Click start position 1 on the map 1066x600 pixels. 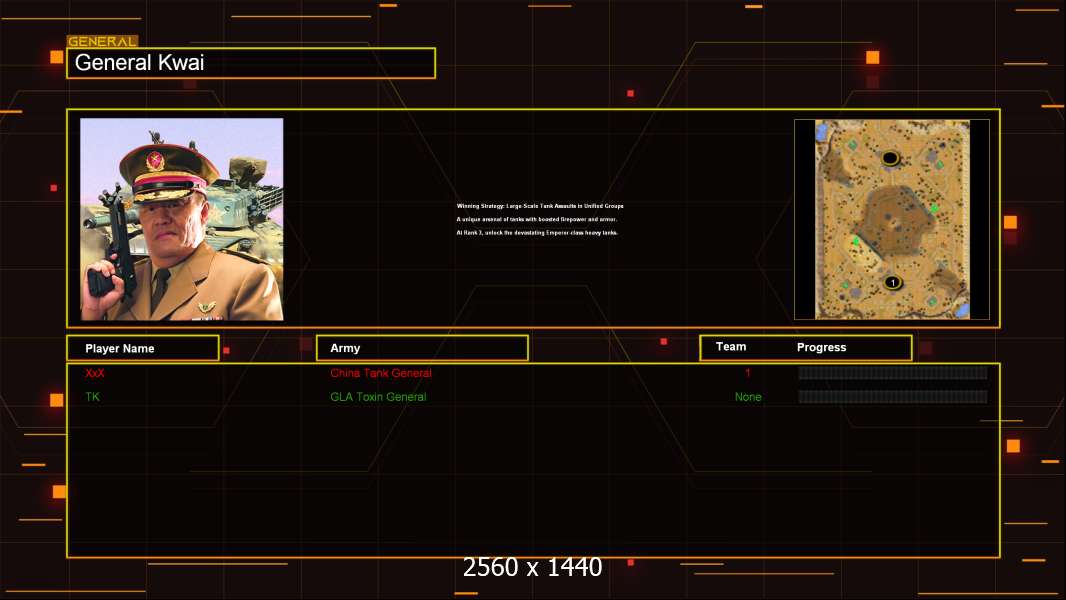click(892, 283)
